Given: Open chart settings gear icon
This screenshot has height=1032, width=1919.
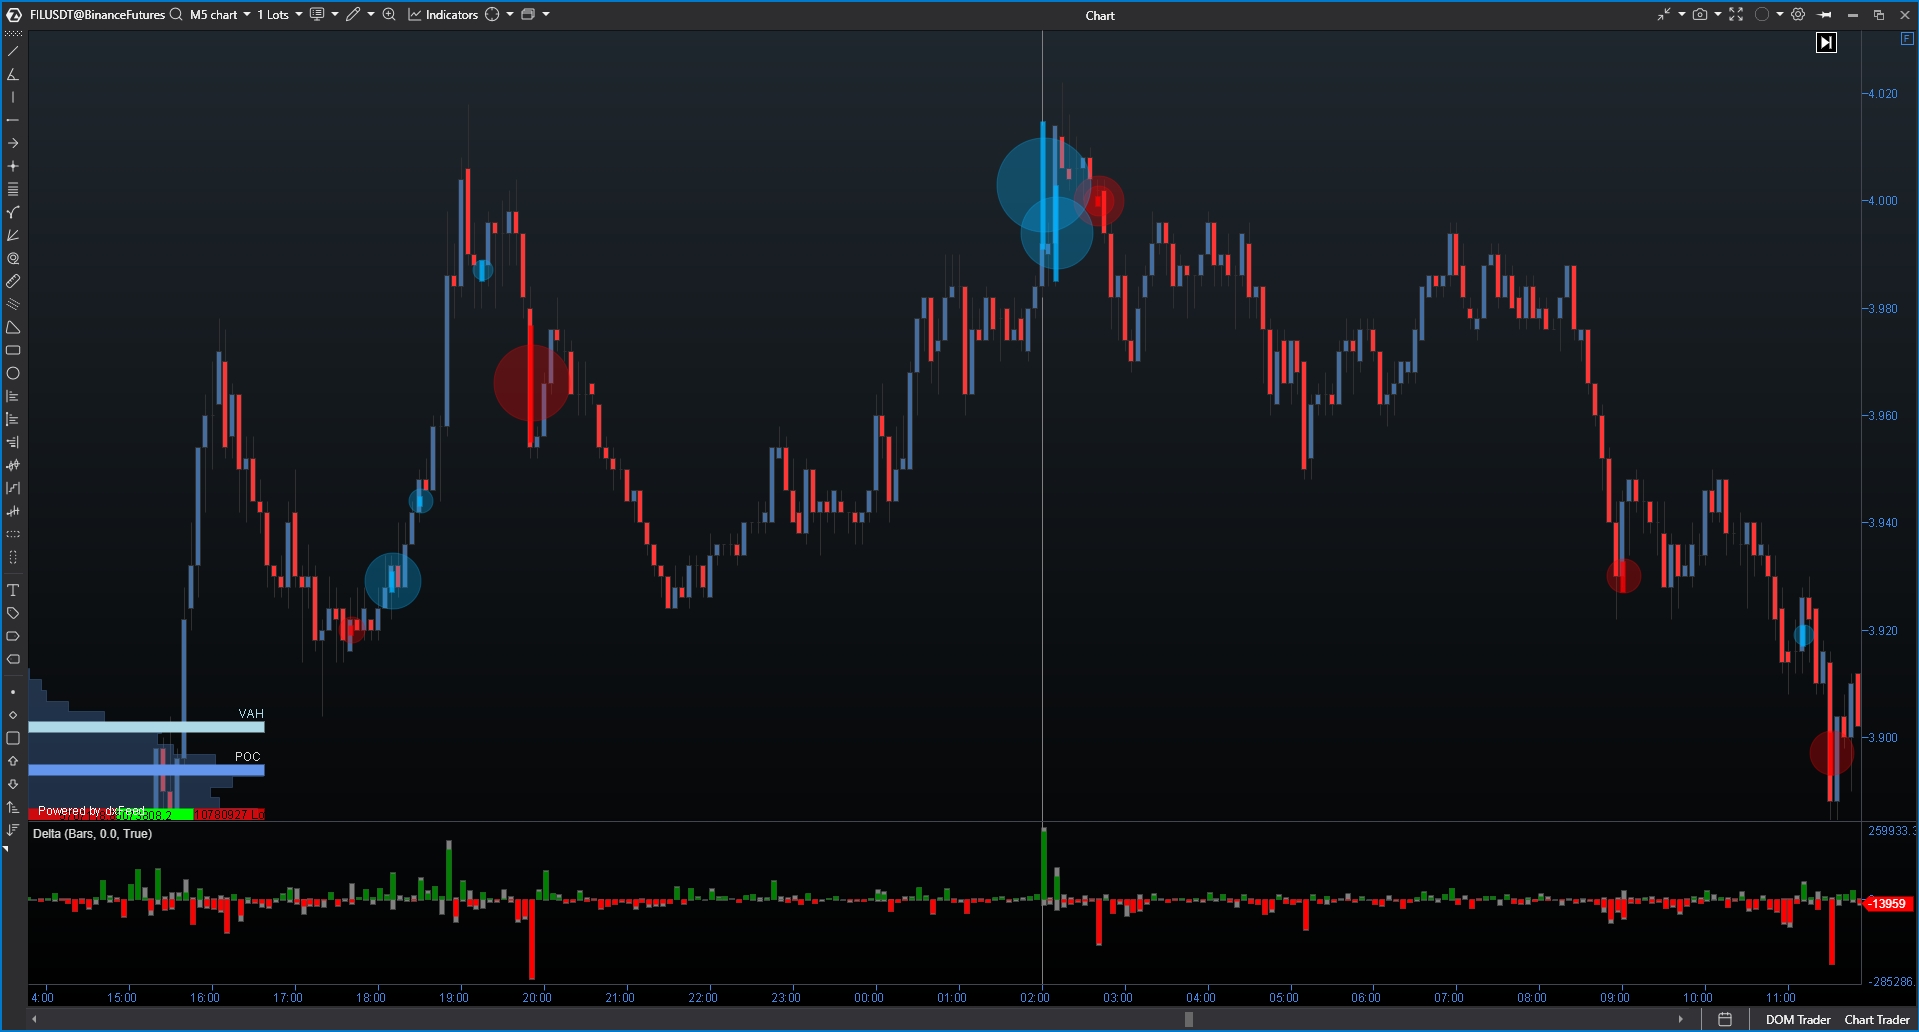Looking at the screenshot, I should [1798, 15].
